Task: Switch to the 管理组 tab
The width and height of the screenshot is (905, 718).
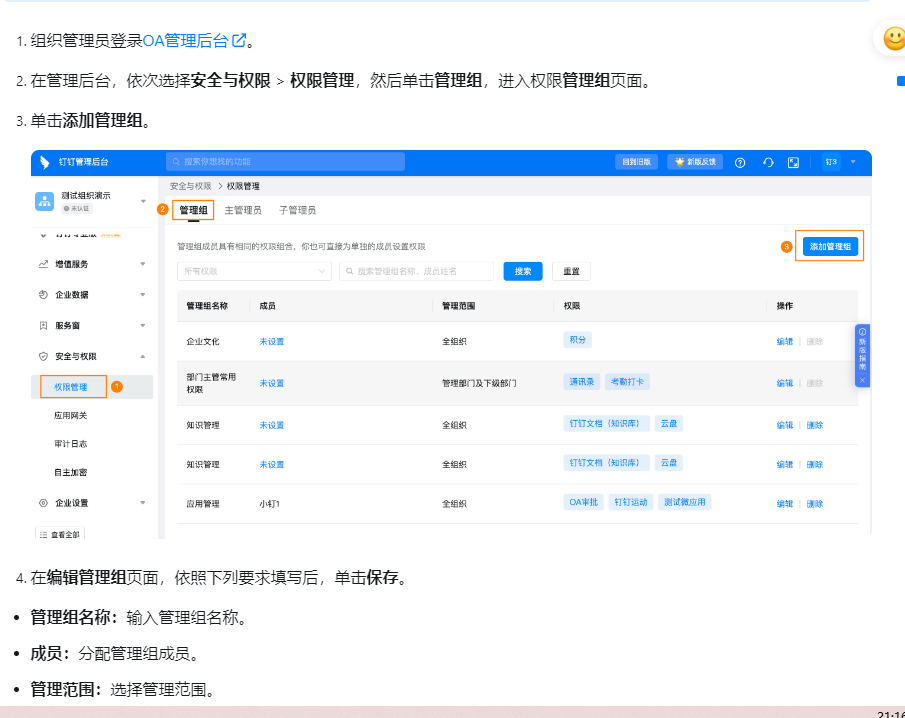Action: click(x=193, y=210)
